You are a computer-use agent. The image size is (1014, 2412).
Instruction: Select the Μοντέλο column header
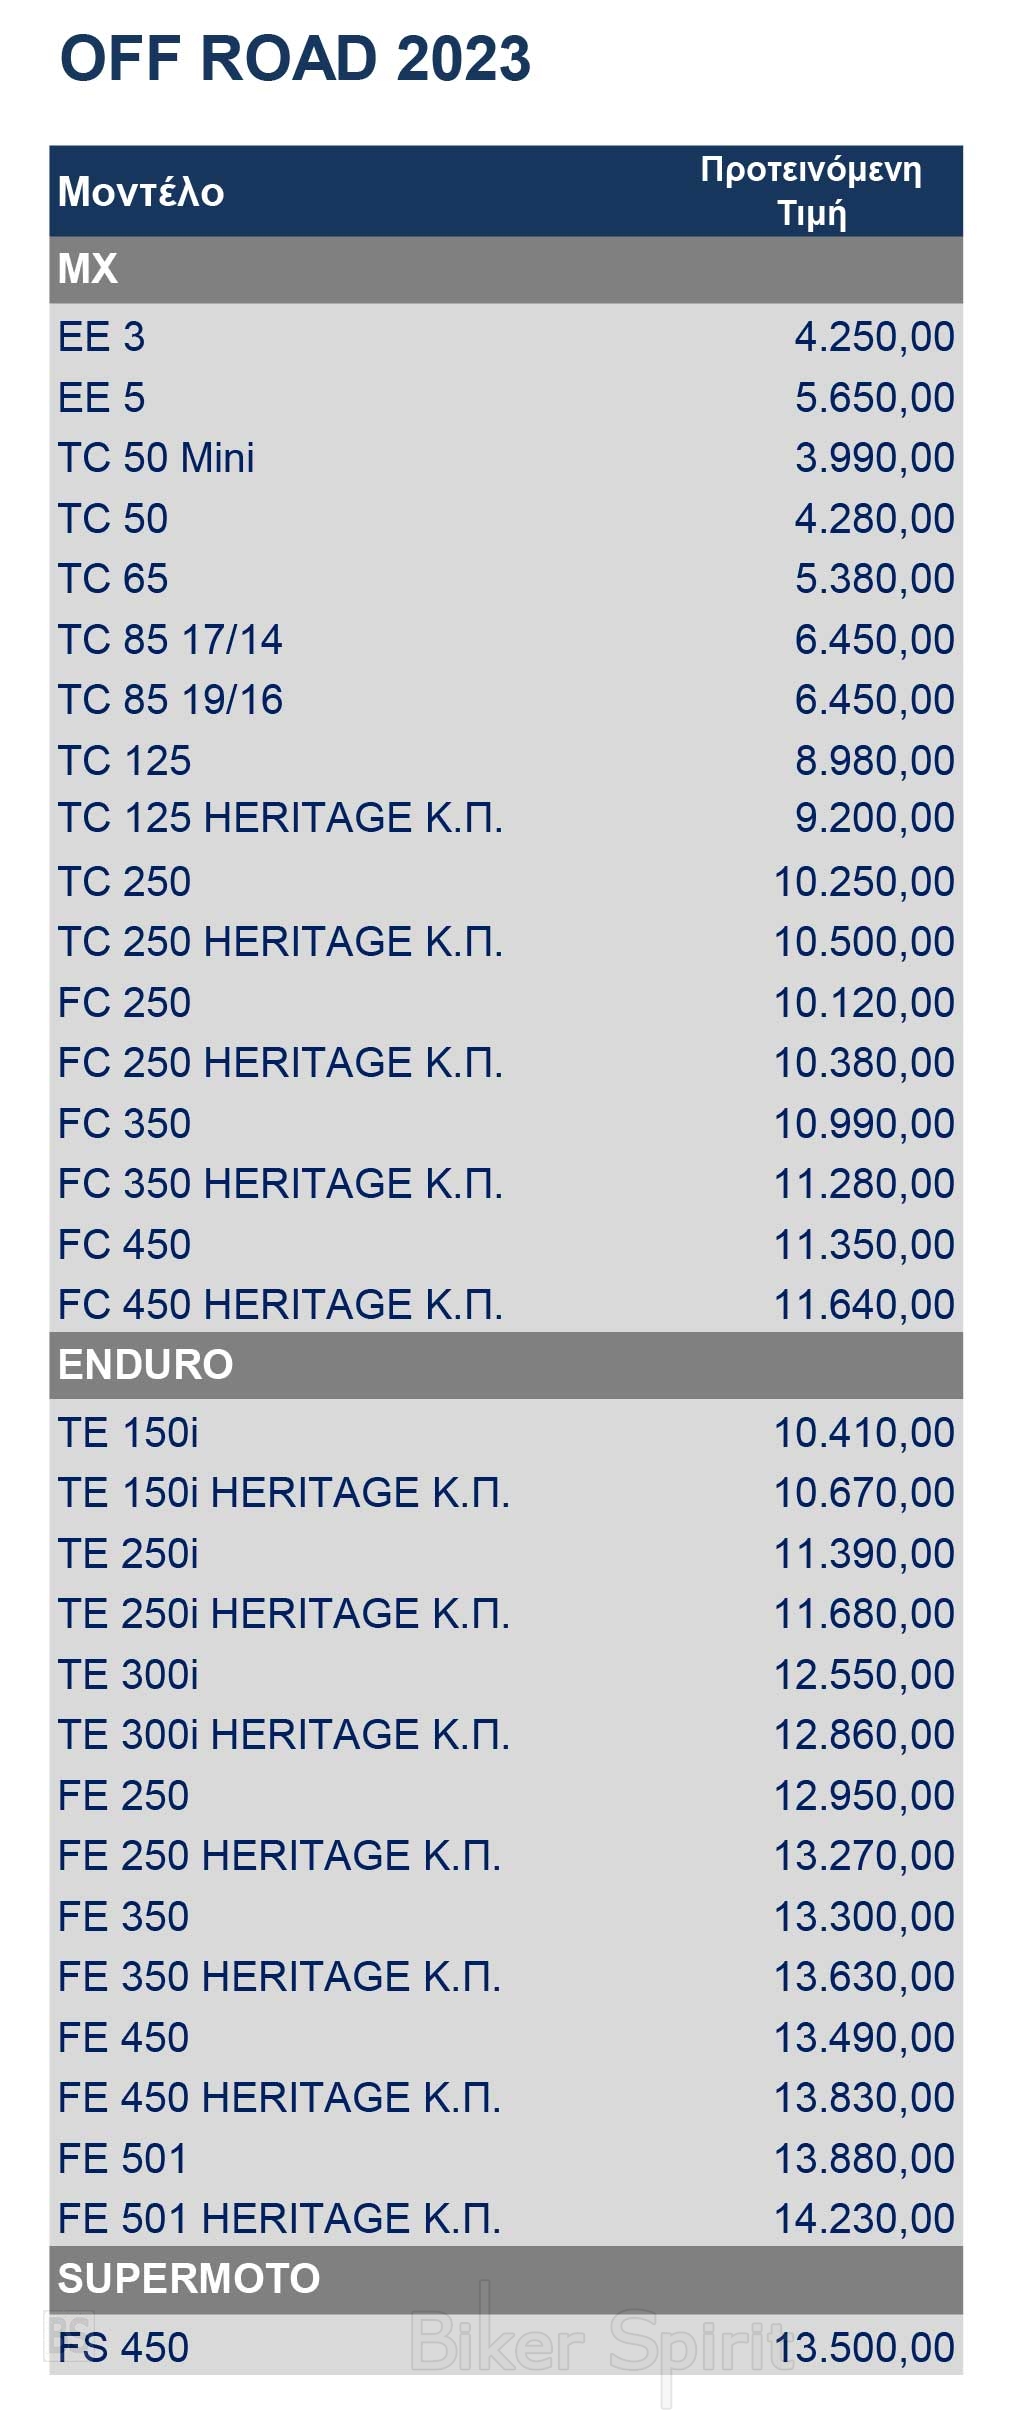pos(141,192)
